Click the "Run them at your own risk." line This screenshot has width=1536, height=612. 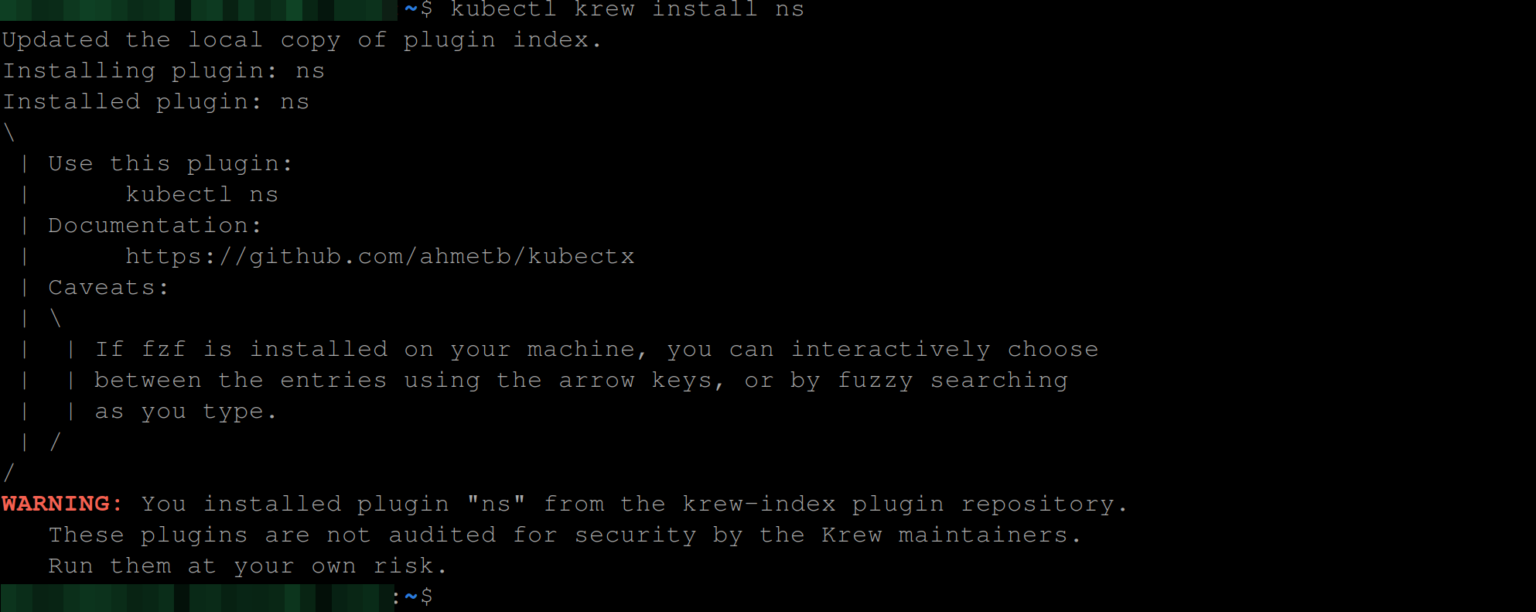click(248, 566)
